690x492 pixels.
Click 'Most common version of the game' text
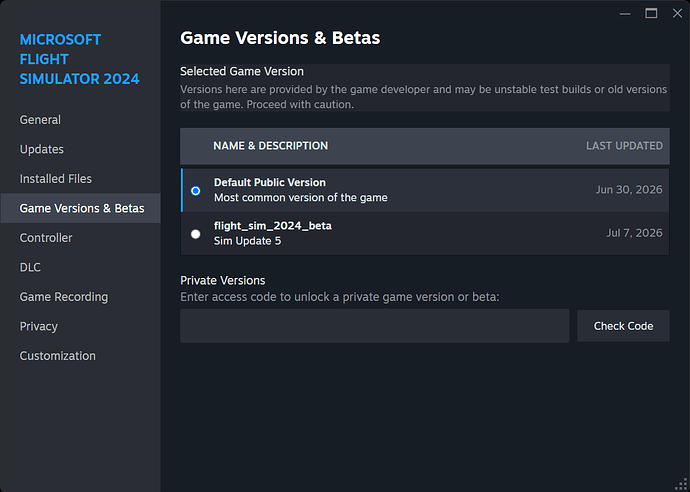pos(301,198)
